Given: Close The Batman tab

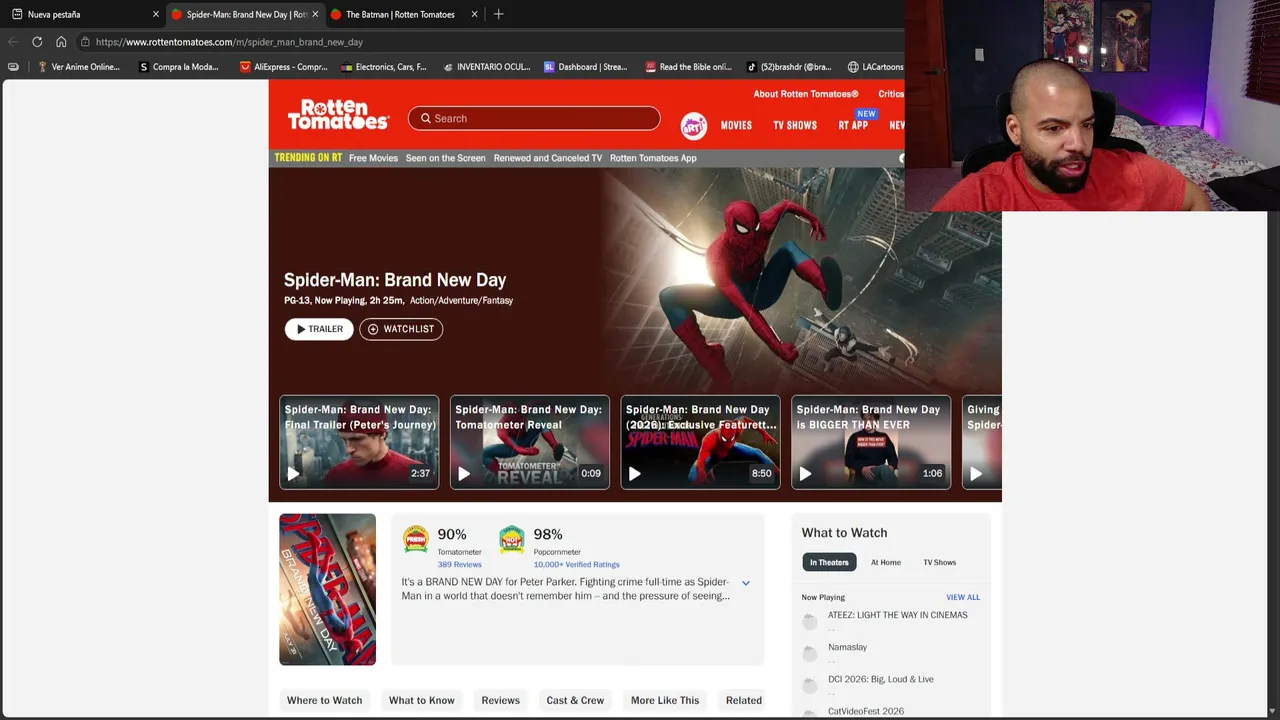Looking at the screenshot, I should point(474,14).
